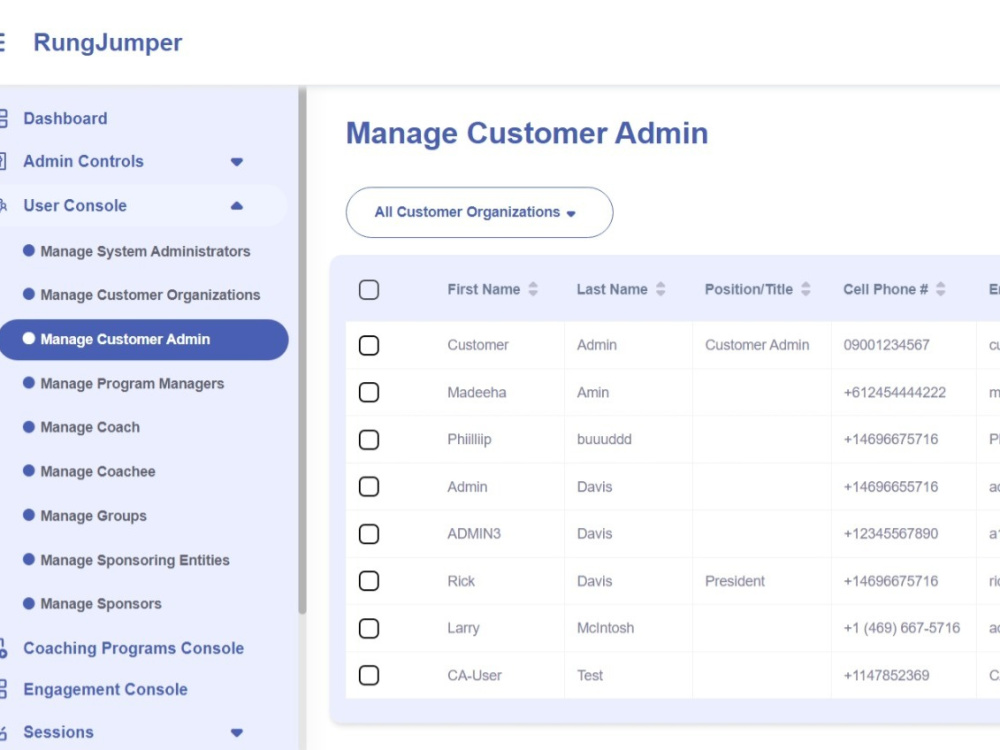Click the buuuddd last name cell
This screenshot has height=750, width=1000.
click(x=604, y=439)
